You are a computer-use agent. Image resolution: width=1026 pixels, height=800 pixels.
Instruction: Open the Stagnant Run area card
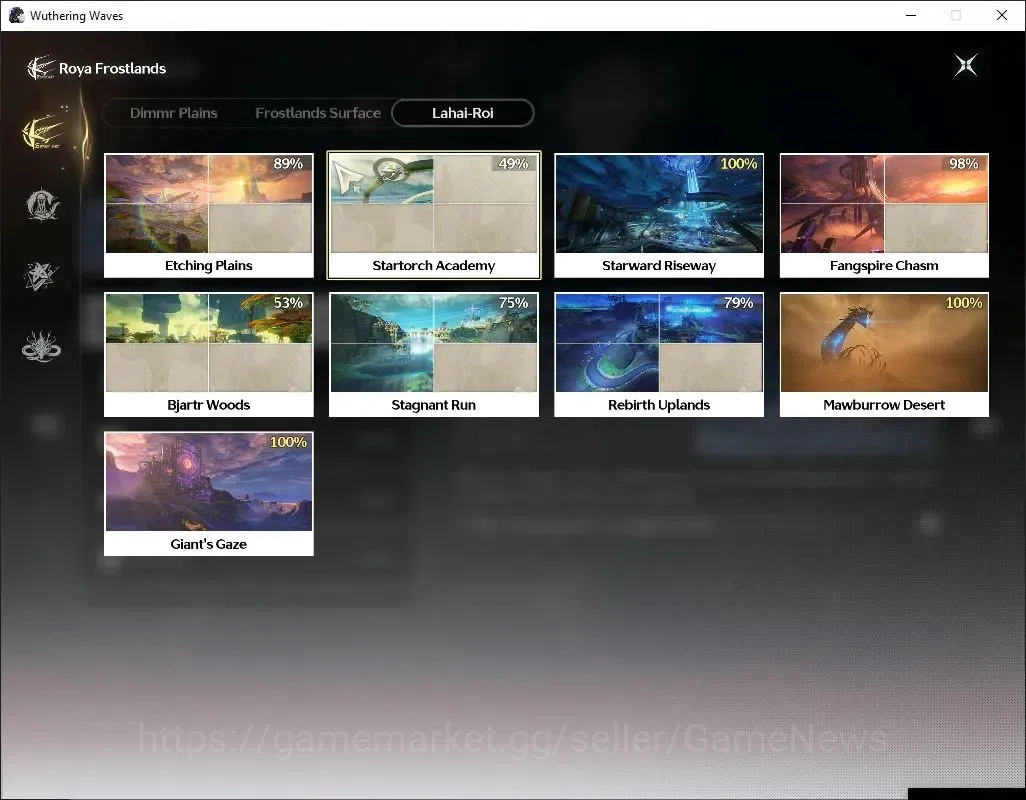pyautogui.click(x=434, y=355)
